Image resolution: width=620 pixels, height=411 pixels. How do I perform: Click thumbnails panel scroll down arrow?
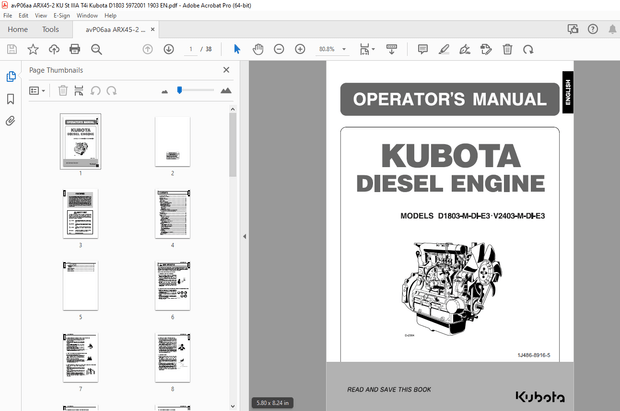point(232,406)
